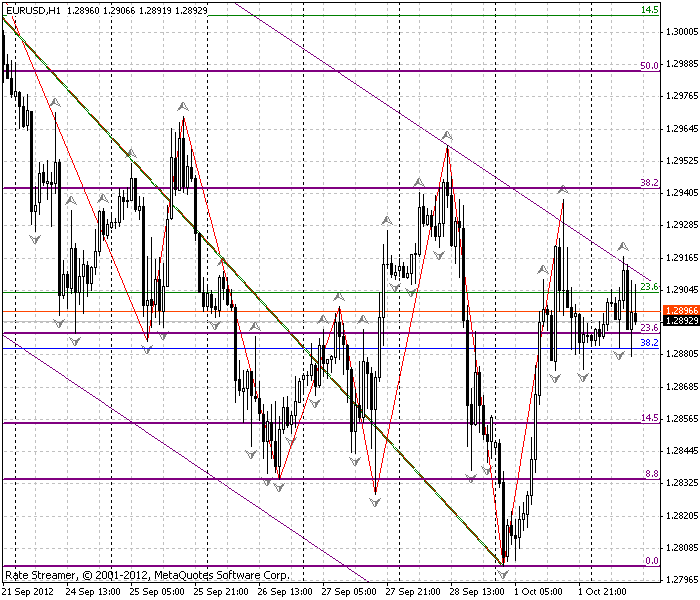Viewport: 700px width, 600px height.
Task: Click price axis value 1.29885
Action: click(682, 64)
